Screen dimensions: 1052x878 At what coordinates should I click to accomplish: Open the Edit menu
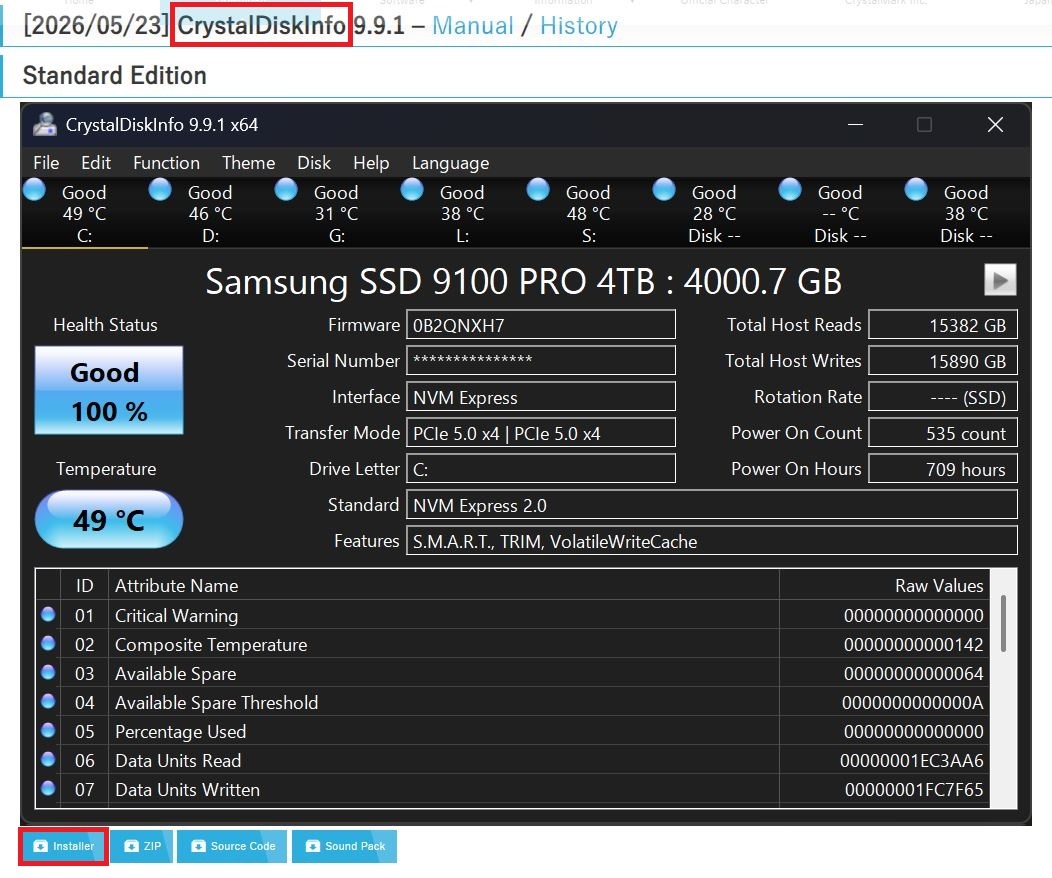tap(96, 163)
